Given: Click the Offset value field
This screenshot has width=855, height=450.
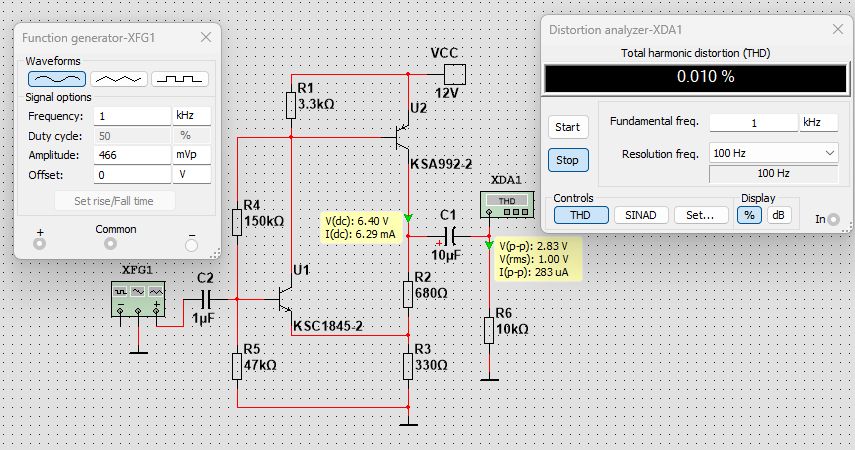Looking at the screenshot, I should click(x=132, y=175).
